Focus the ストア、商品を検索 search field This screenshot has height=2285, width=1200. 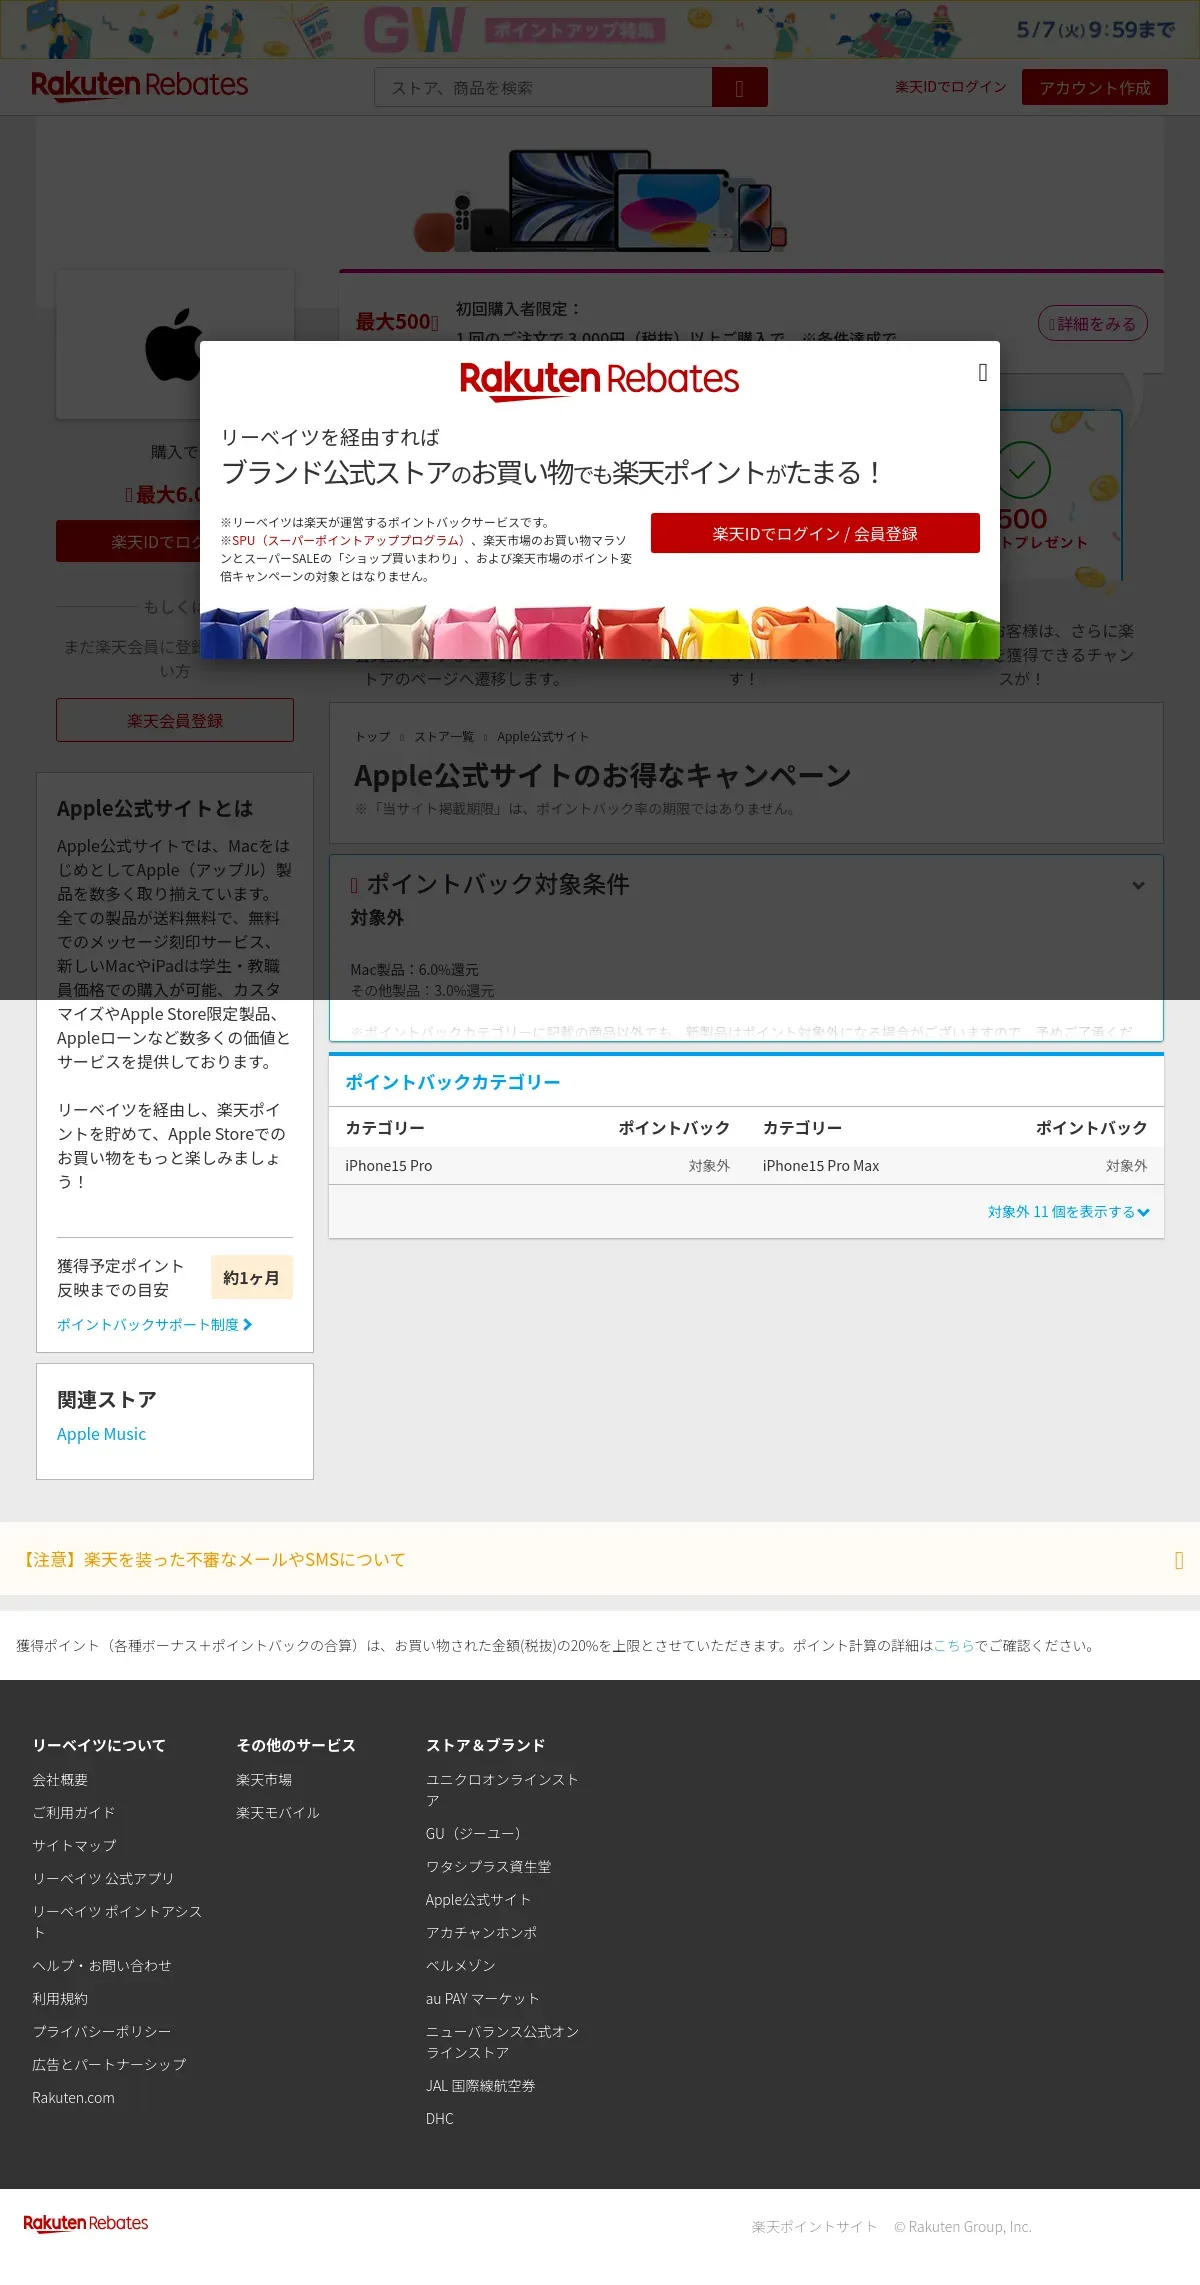(543, 88)
